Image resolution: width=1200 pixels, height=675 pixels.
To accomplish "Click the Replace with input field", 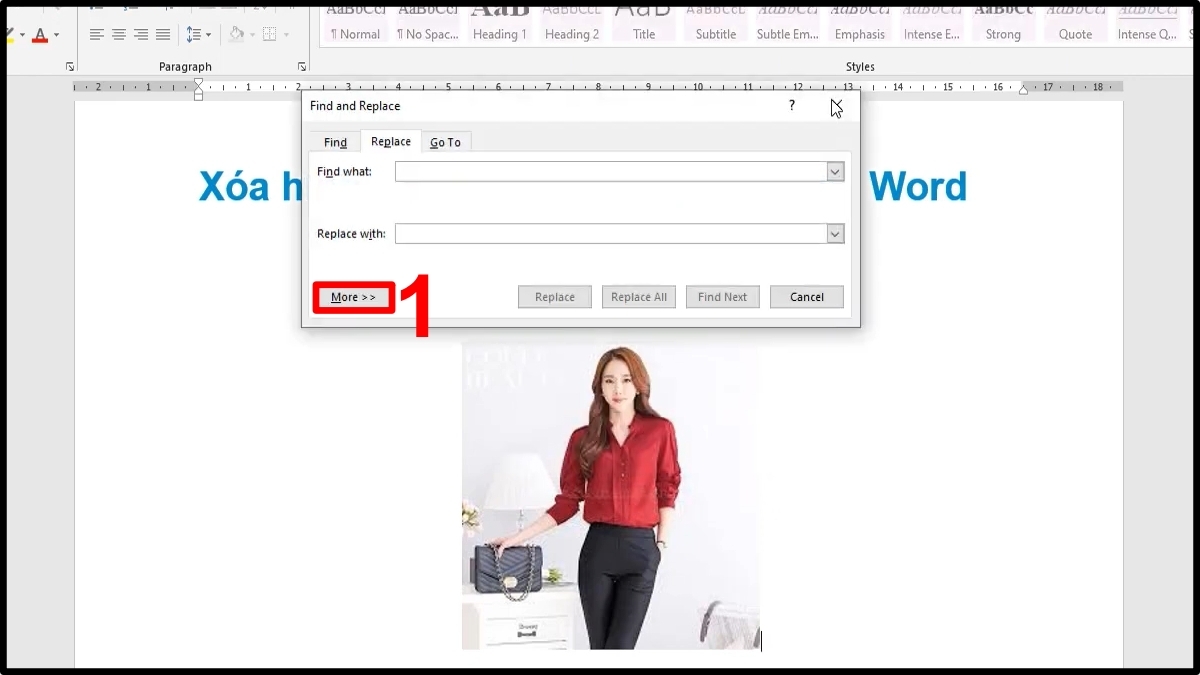I will (x=611, y=234).
